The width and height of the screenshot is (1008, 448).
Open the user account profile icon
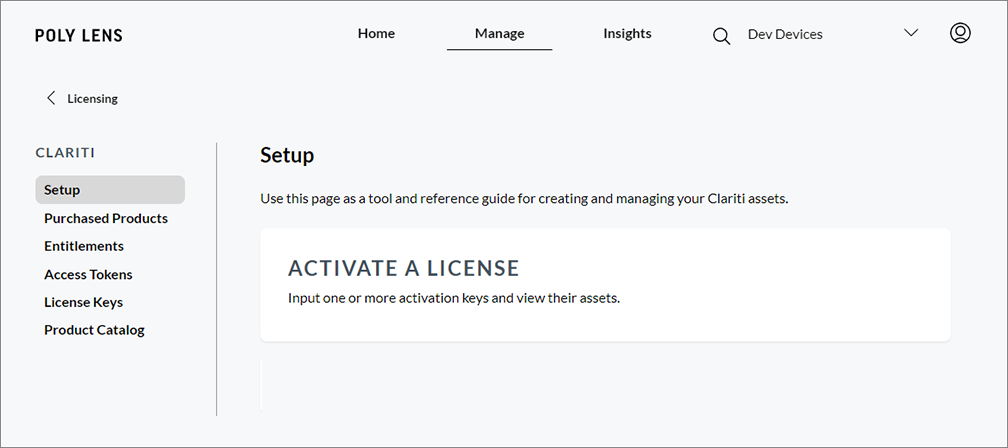tap(960, 33)
